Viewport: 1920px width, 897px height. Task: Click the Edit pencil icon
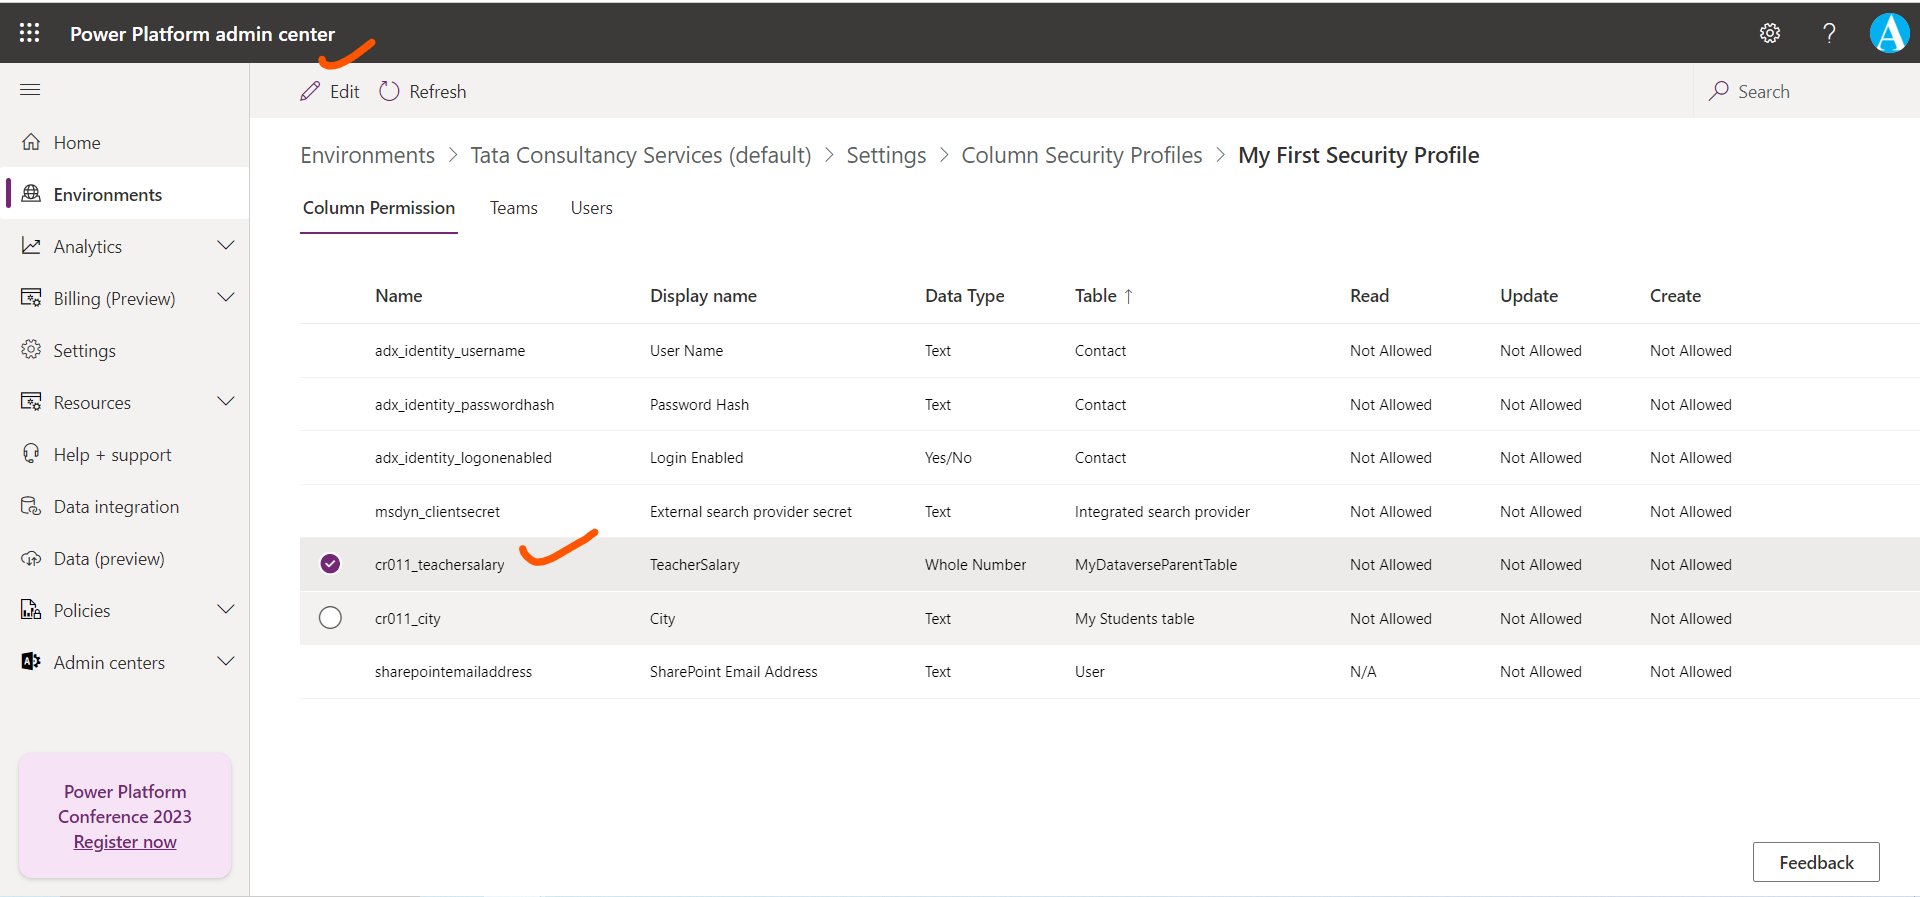tap(311, 91)
